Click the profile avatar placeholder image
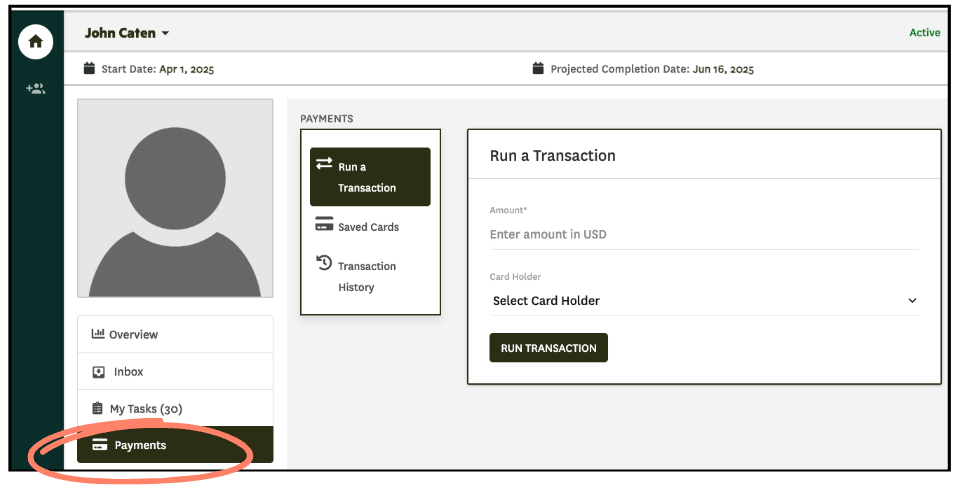The width and height of the screenshot is (956, 491). point(175,198)
